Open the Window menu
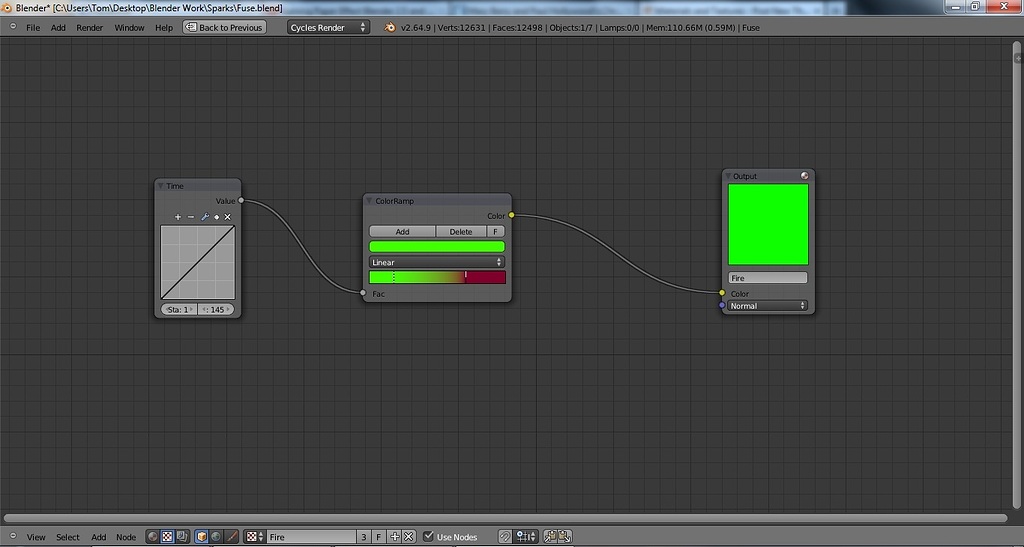 129,27
